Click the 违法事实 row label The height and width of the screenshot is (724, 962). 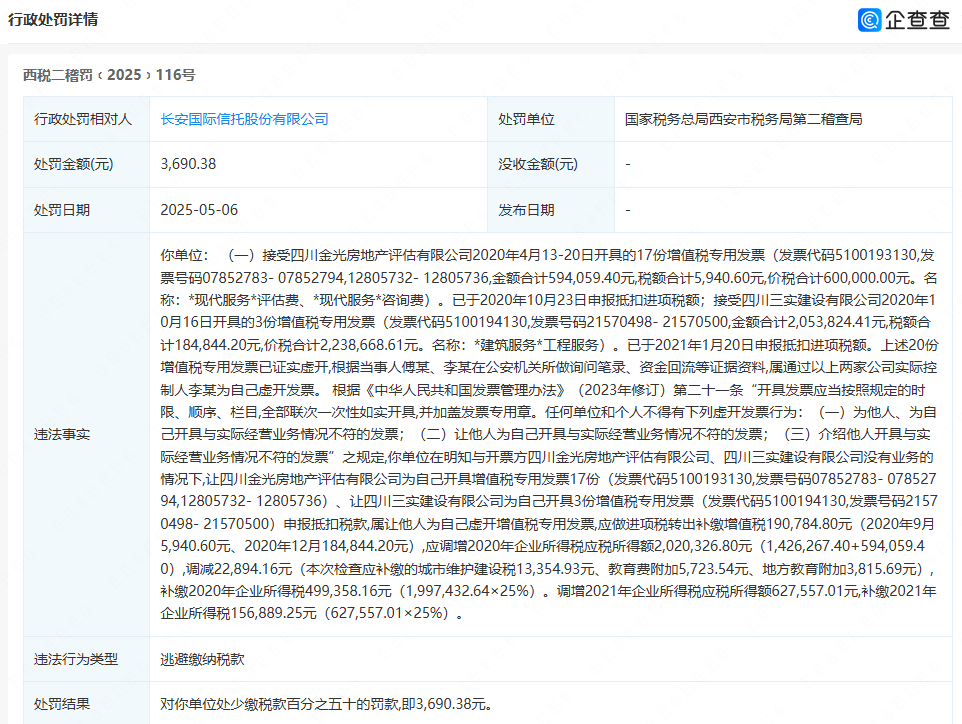click(62, 434)
